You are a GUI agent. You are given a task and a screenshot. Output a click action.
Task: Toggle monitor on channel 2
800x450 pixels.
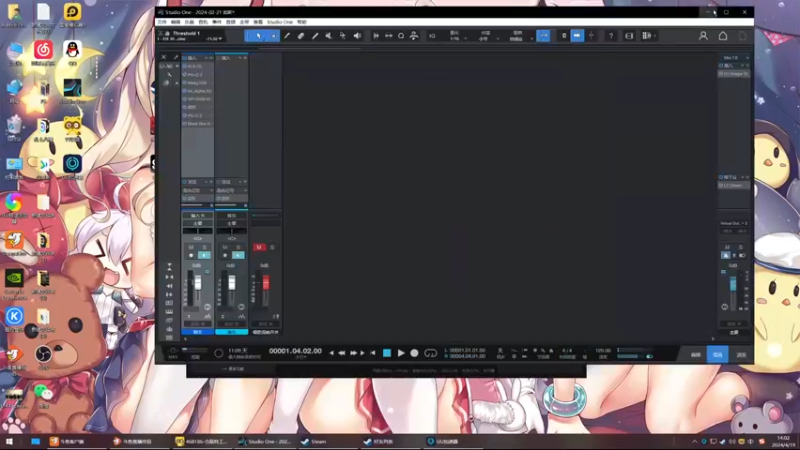click(x=238, y=255)
